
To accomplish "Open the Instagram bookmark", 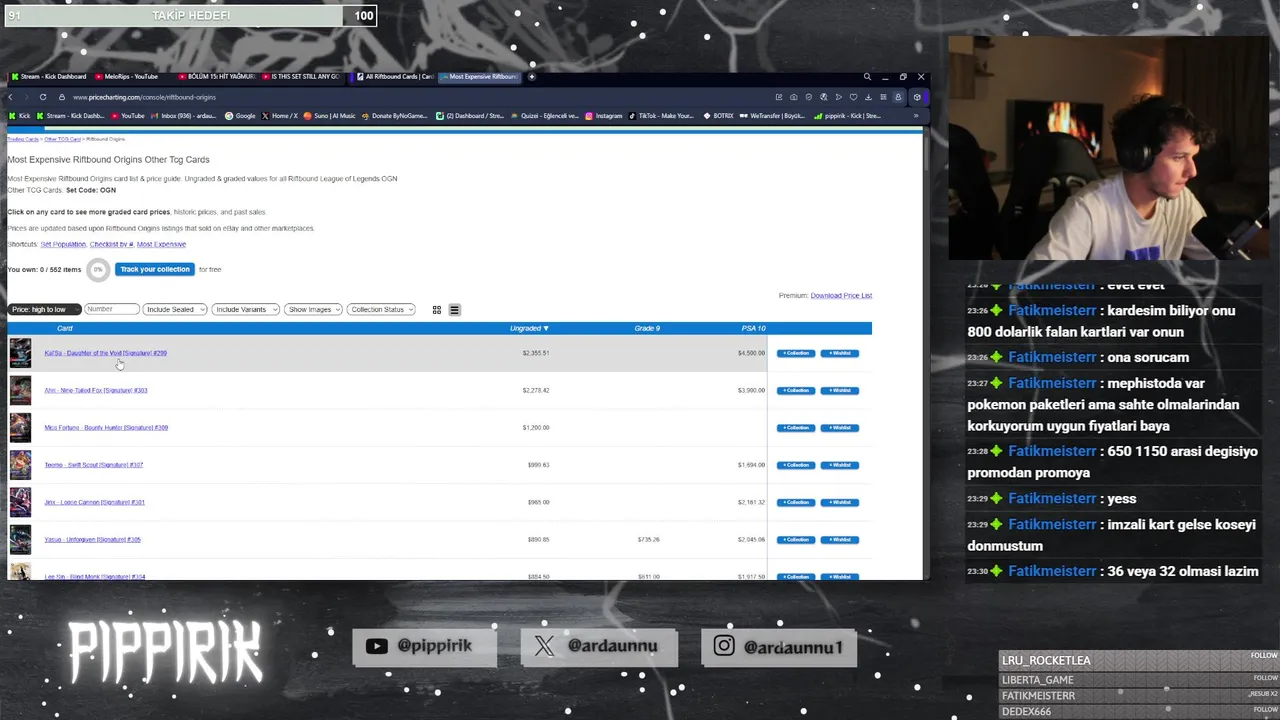I will (604, 116).
